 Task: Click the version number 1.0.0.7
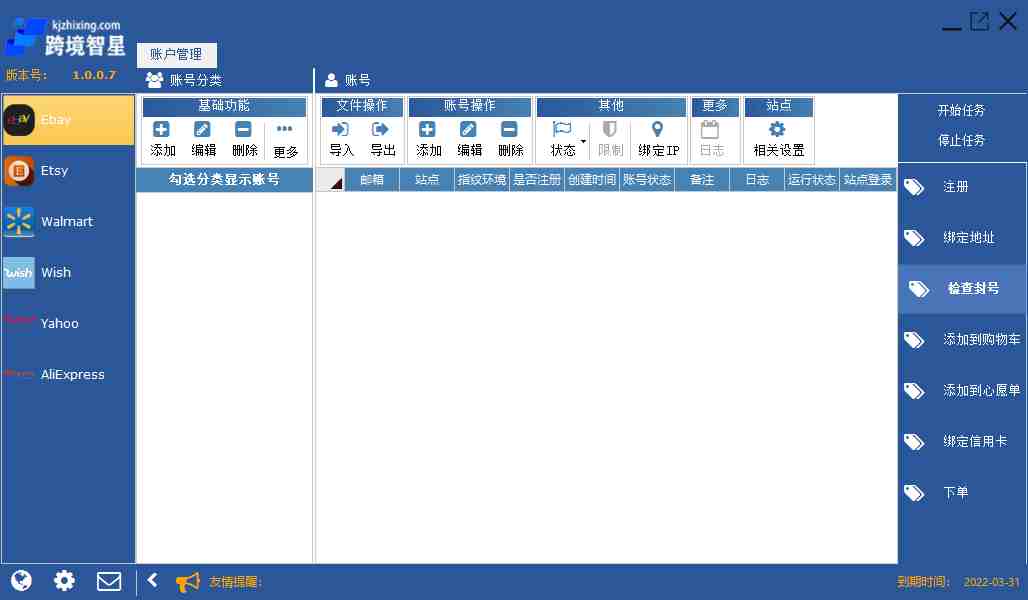pos(94,75)
